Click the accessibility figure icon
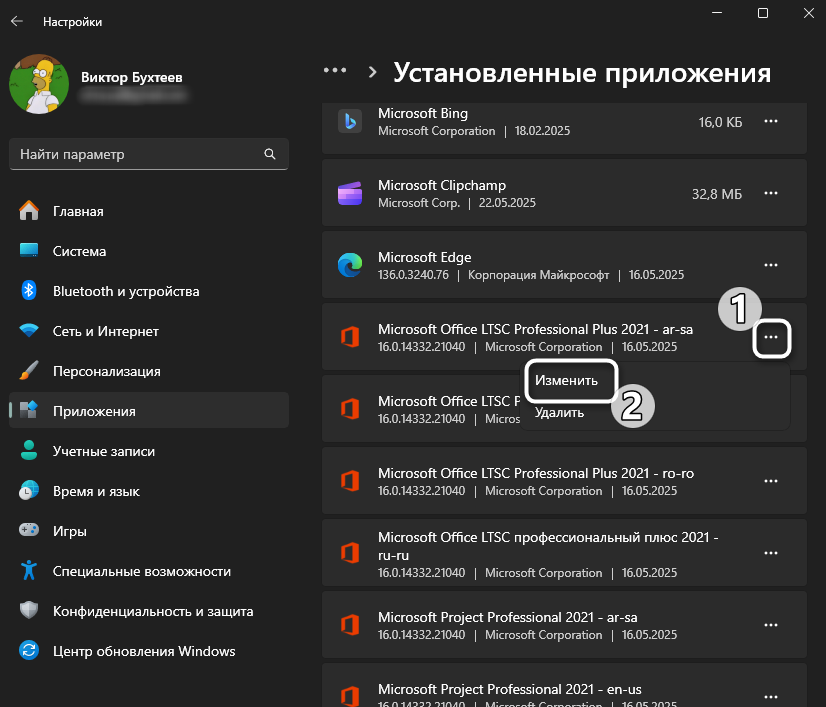826x707 pixels. [29, 570]
